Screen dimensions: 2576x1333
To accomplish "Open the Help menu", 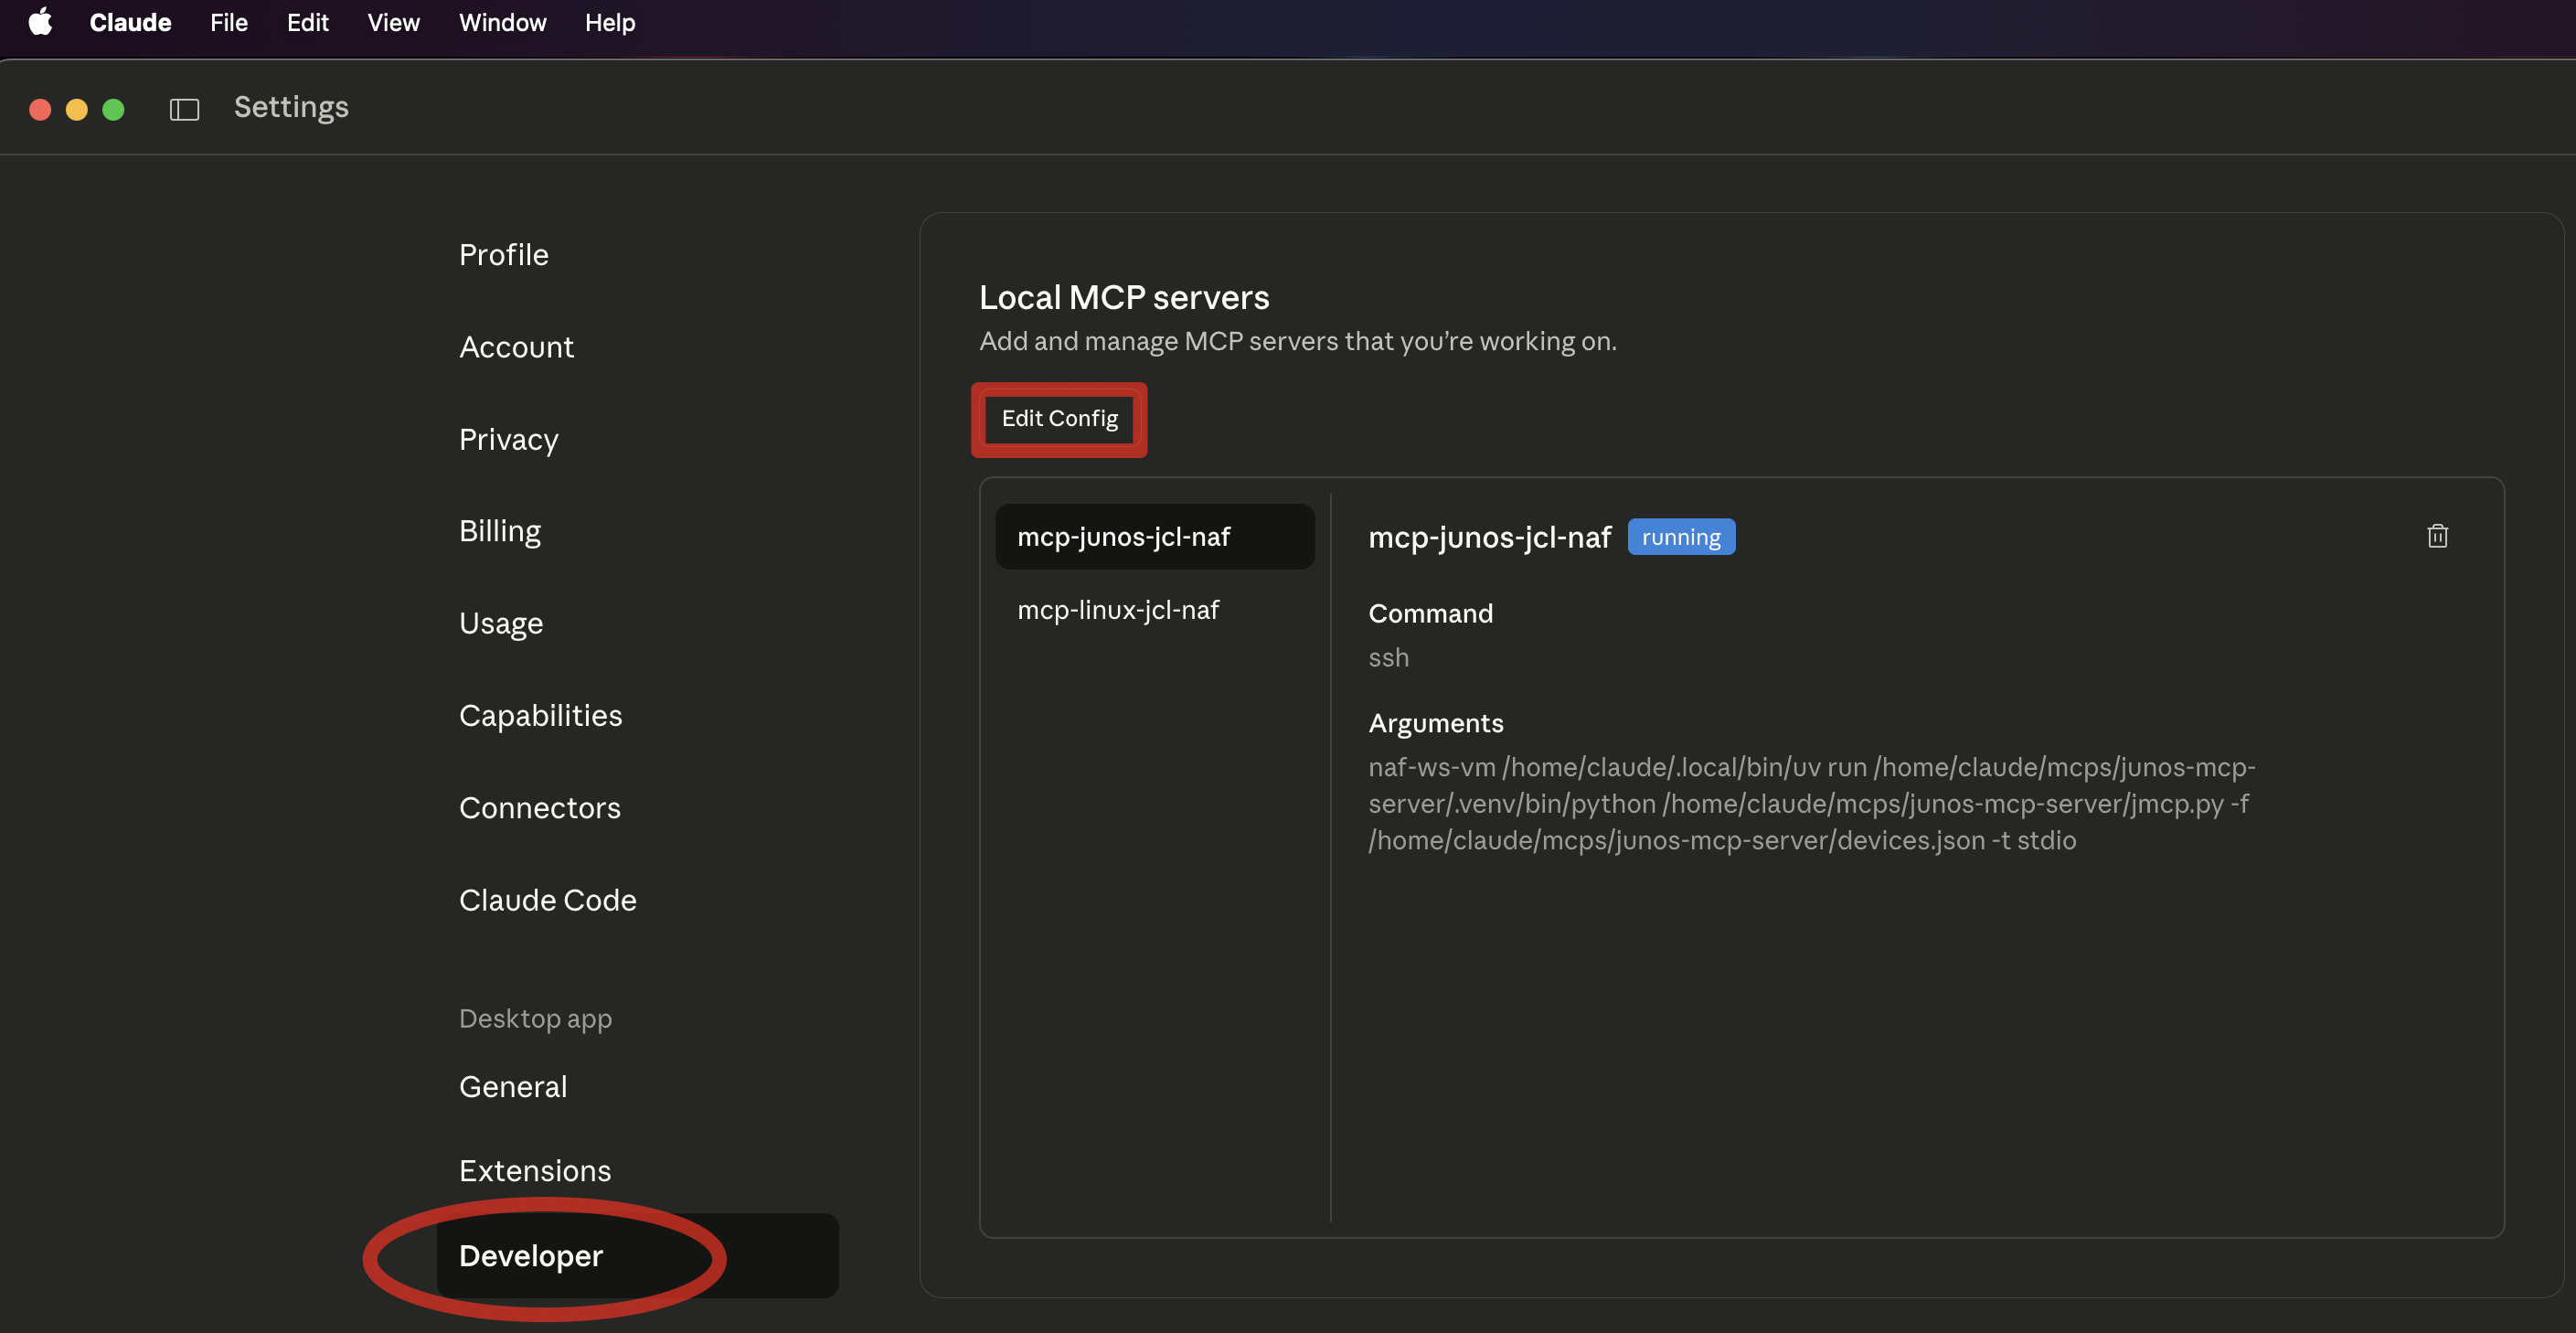I will tap(610, 22).
